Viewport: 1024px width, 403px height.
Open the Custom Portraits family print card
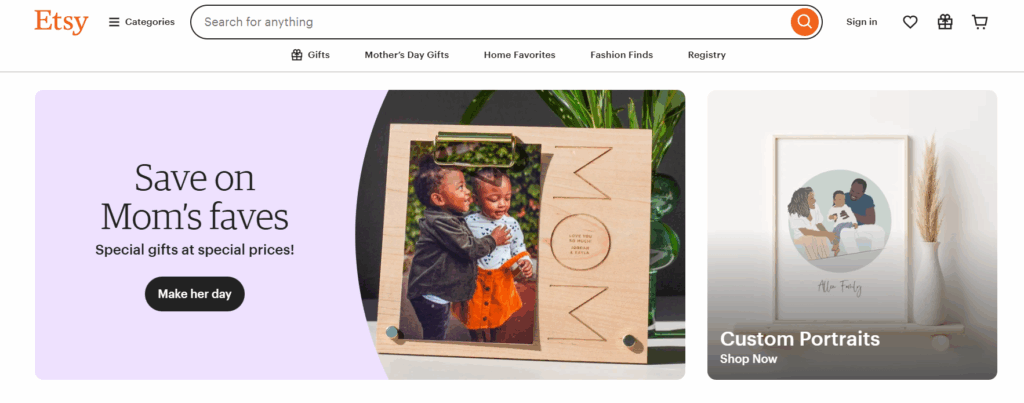tap(852, 234)
